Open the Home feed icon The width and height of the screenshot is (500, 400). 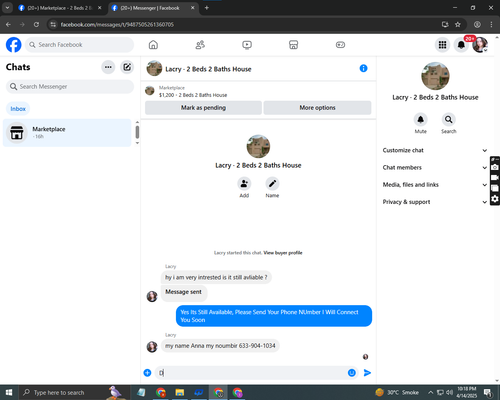point(153,45)
